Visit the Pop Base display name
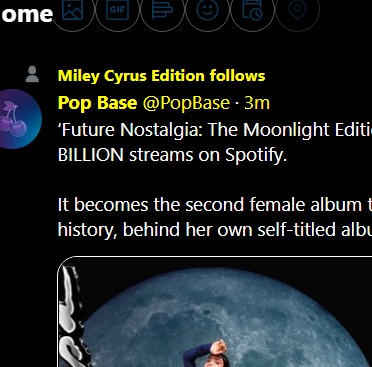This screenshot has height=367, width=372. [x=97, y=103]
